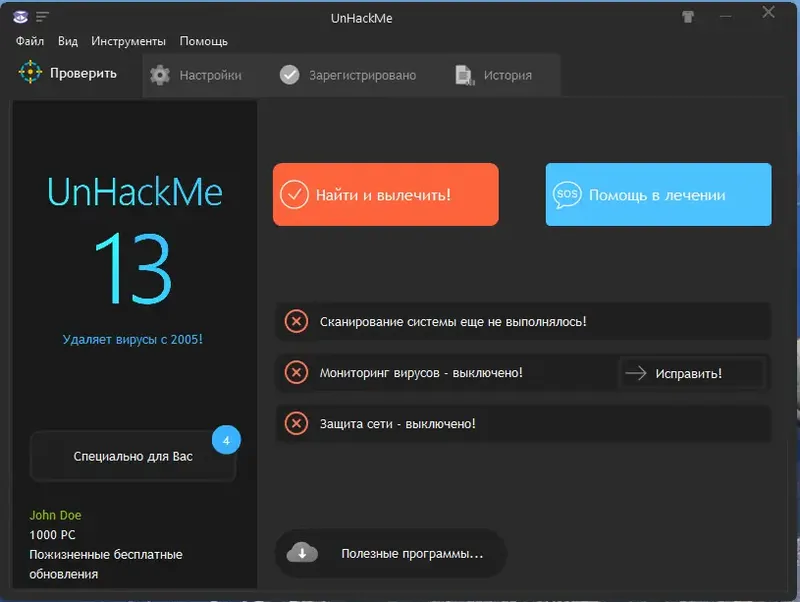This screenshot has width=800, height=602.
Task: Select Защита сети - выключено! text
Action: point(397,424)
